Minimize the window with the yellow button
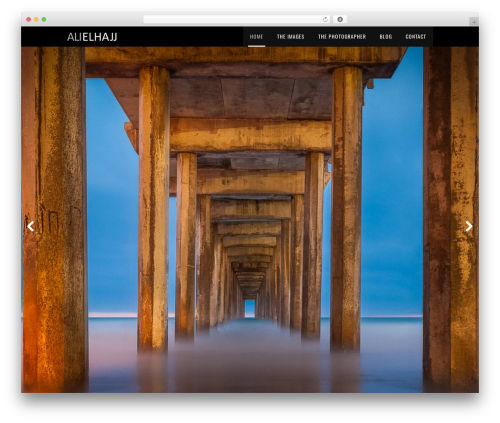 (x=36, y=20)
